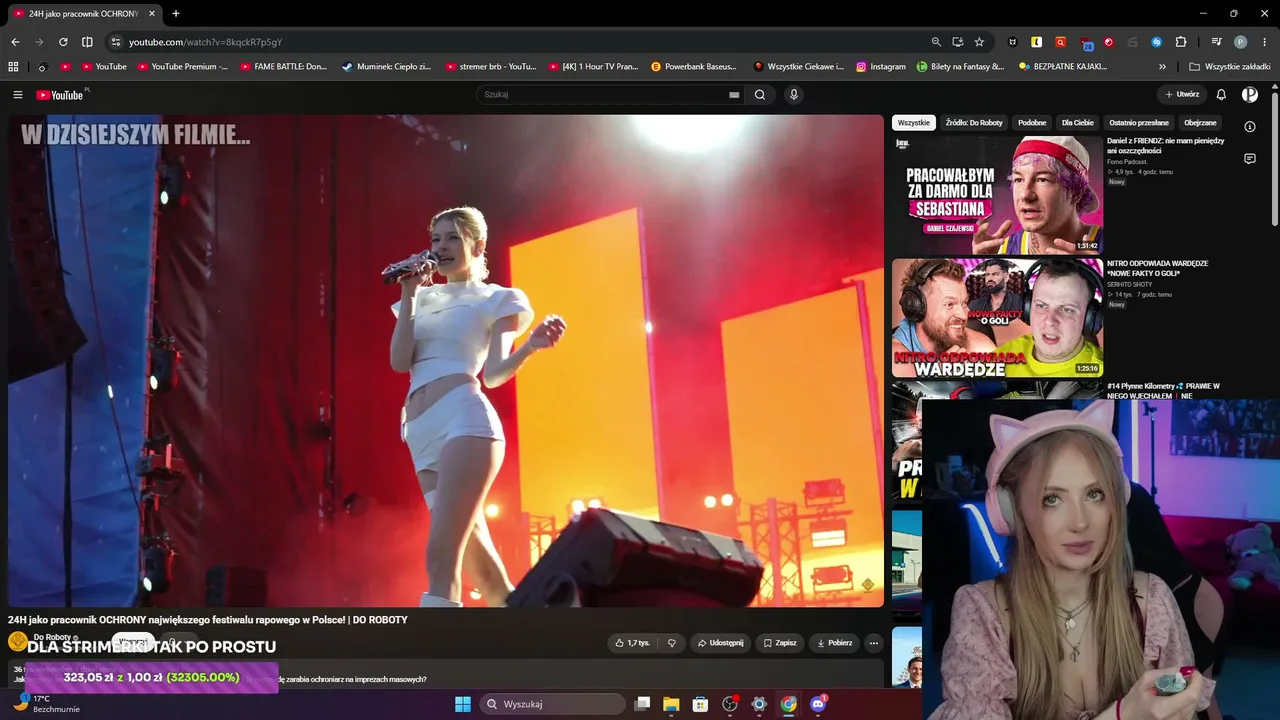Open the weather widget showing 17°C
This screenshot has height=720, width=1280.
click(45, 703)
